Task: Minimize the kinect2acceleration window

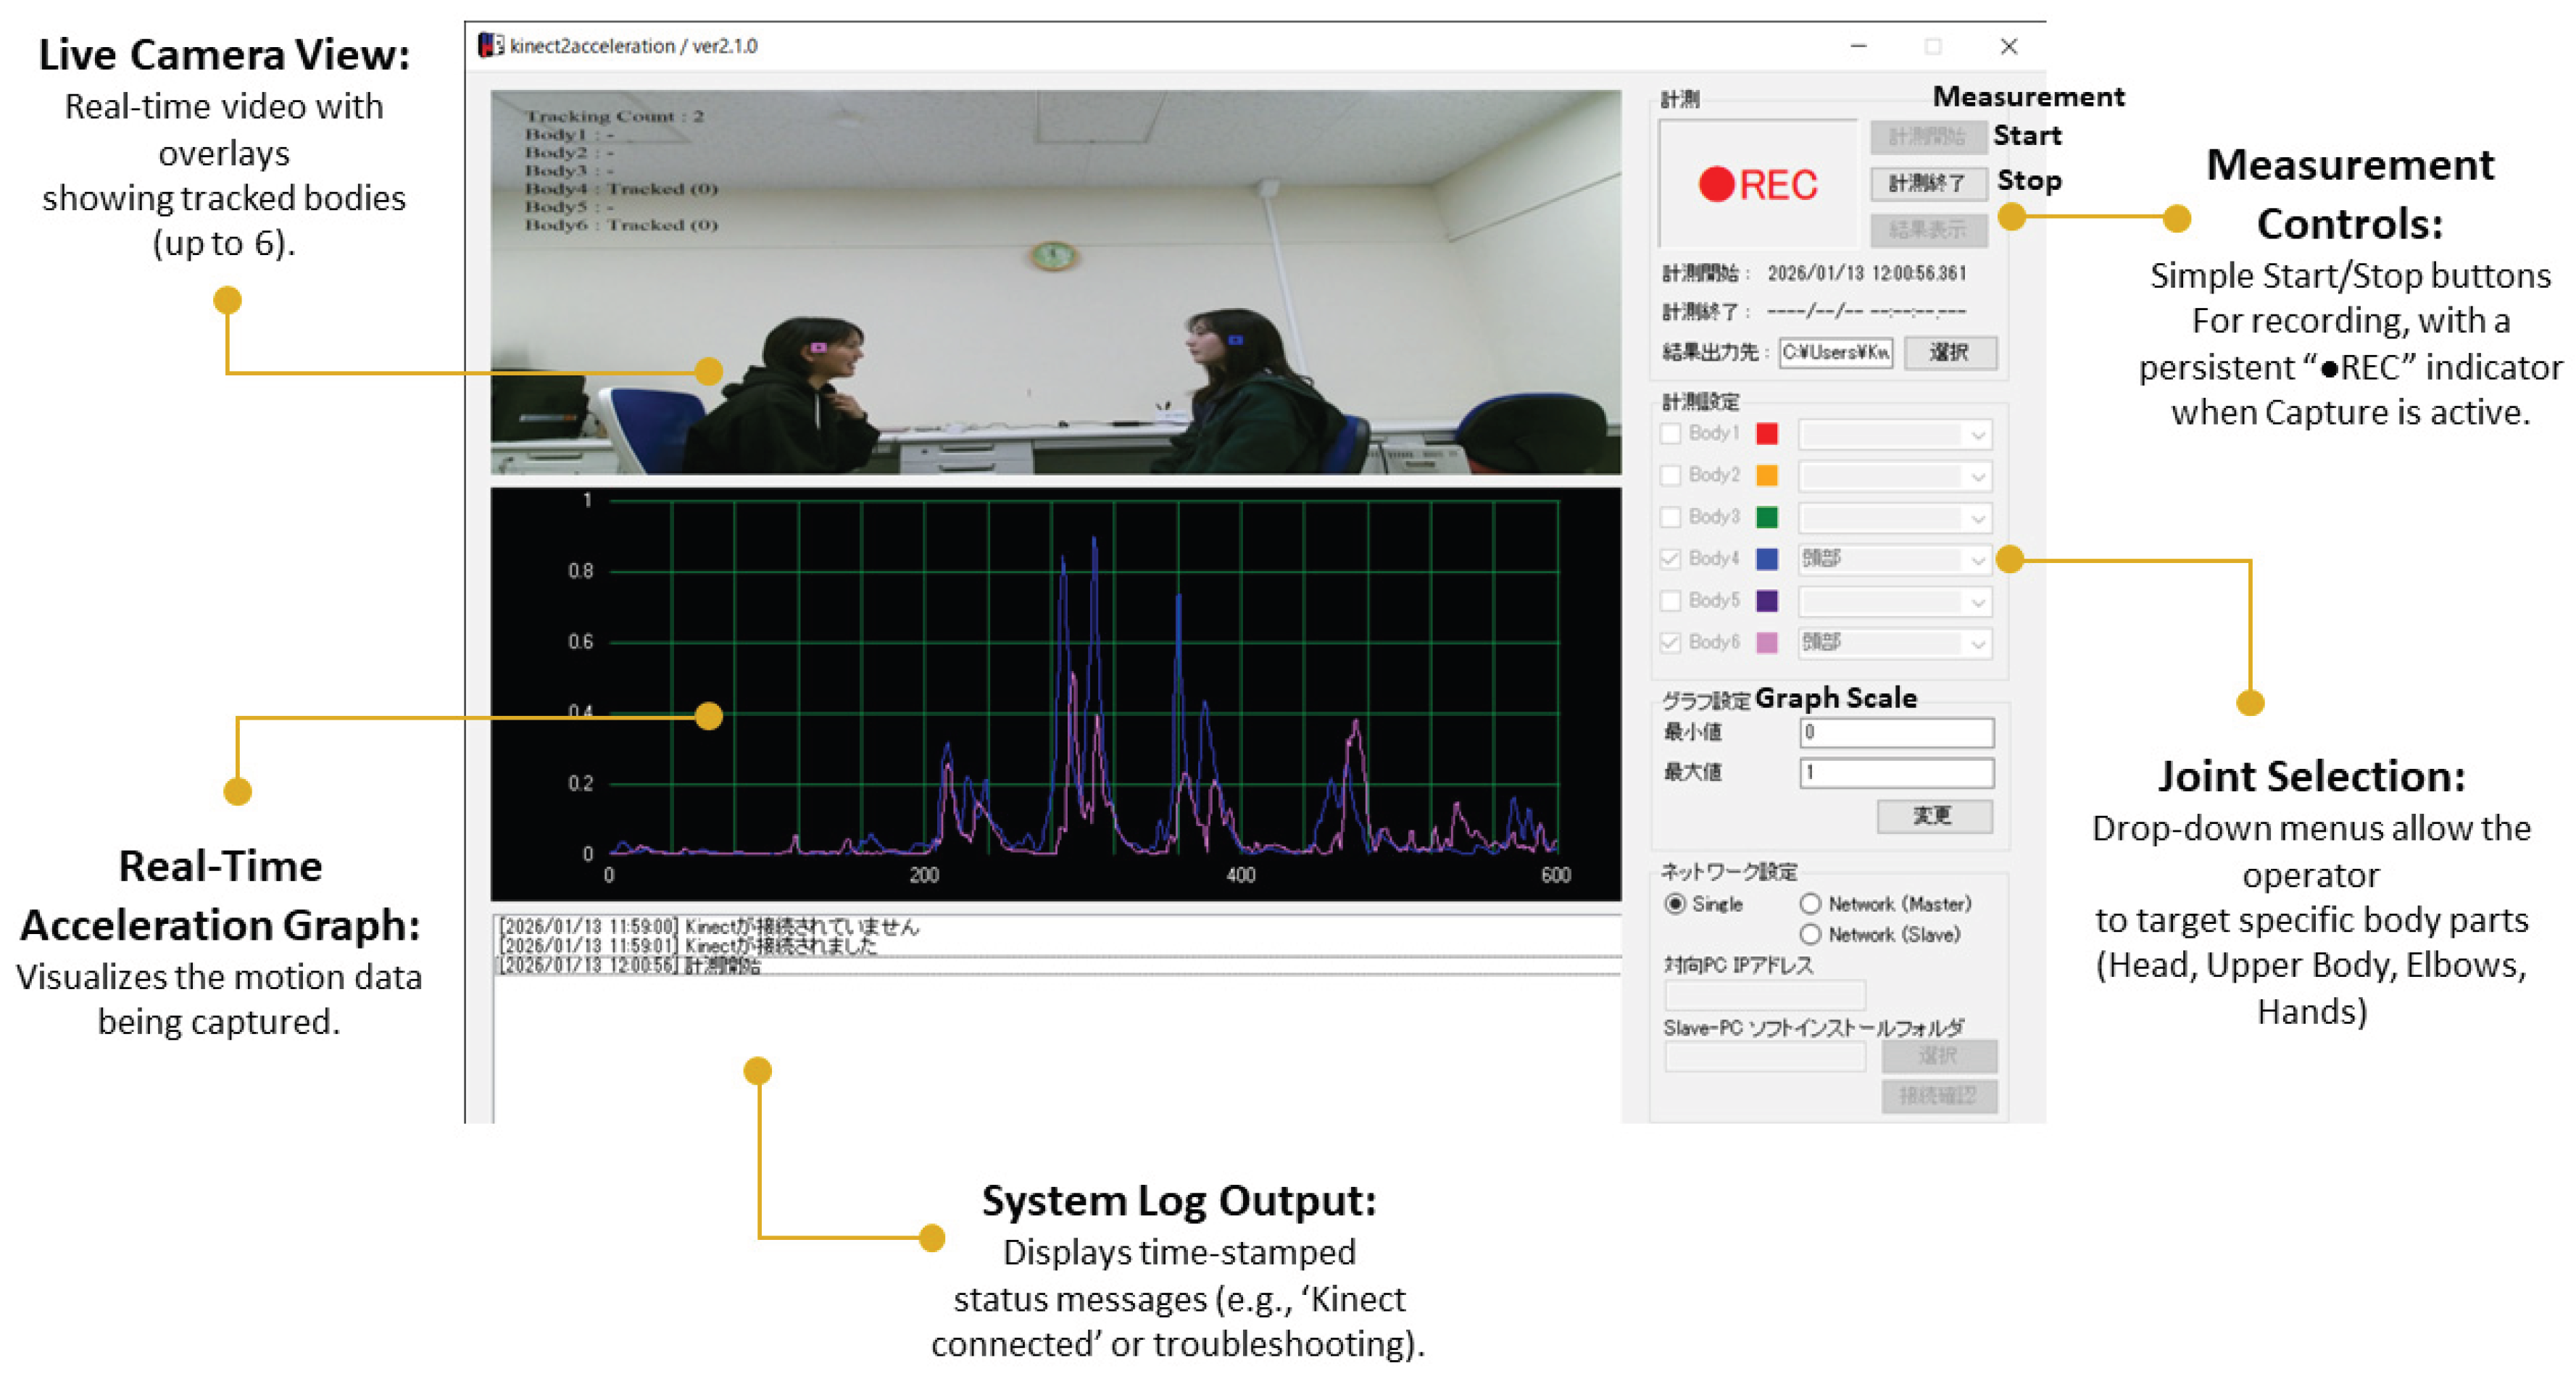Action: tap(1859, 46)
